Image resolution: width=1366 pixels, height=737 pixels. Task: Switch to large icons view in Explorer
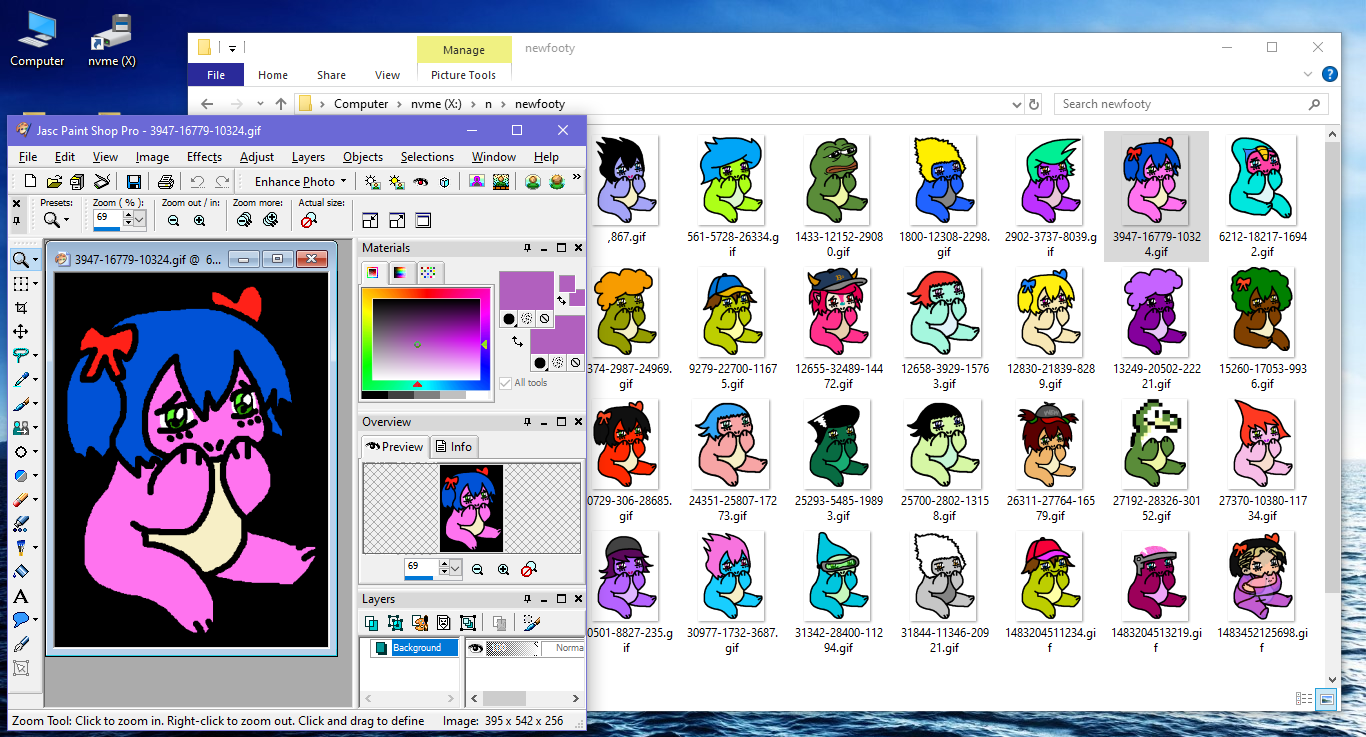[x=1326, y=698]
